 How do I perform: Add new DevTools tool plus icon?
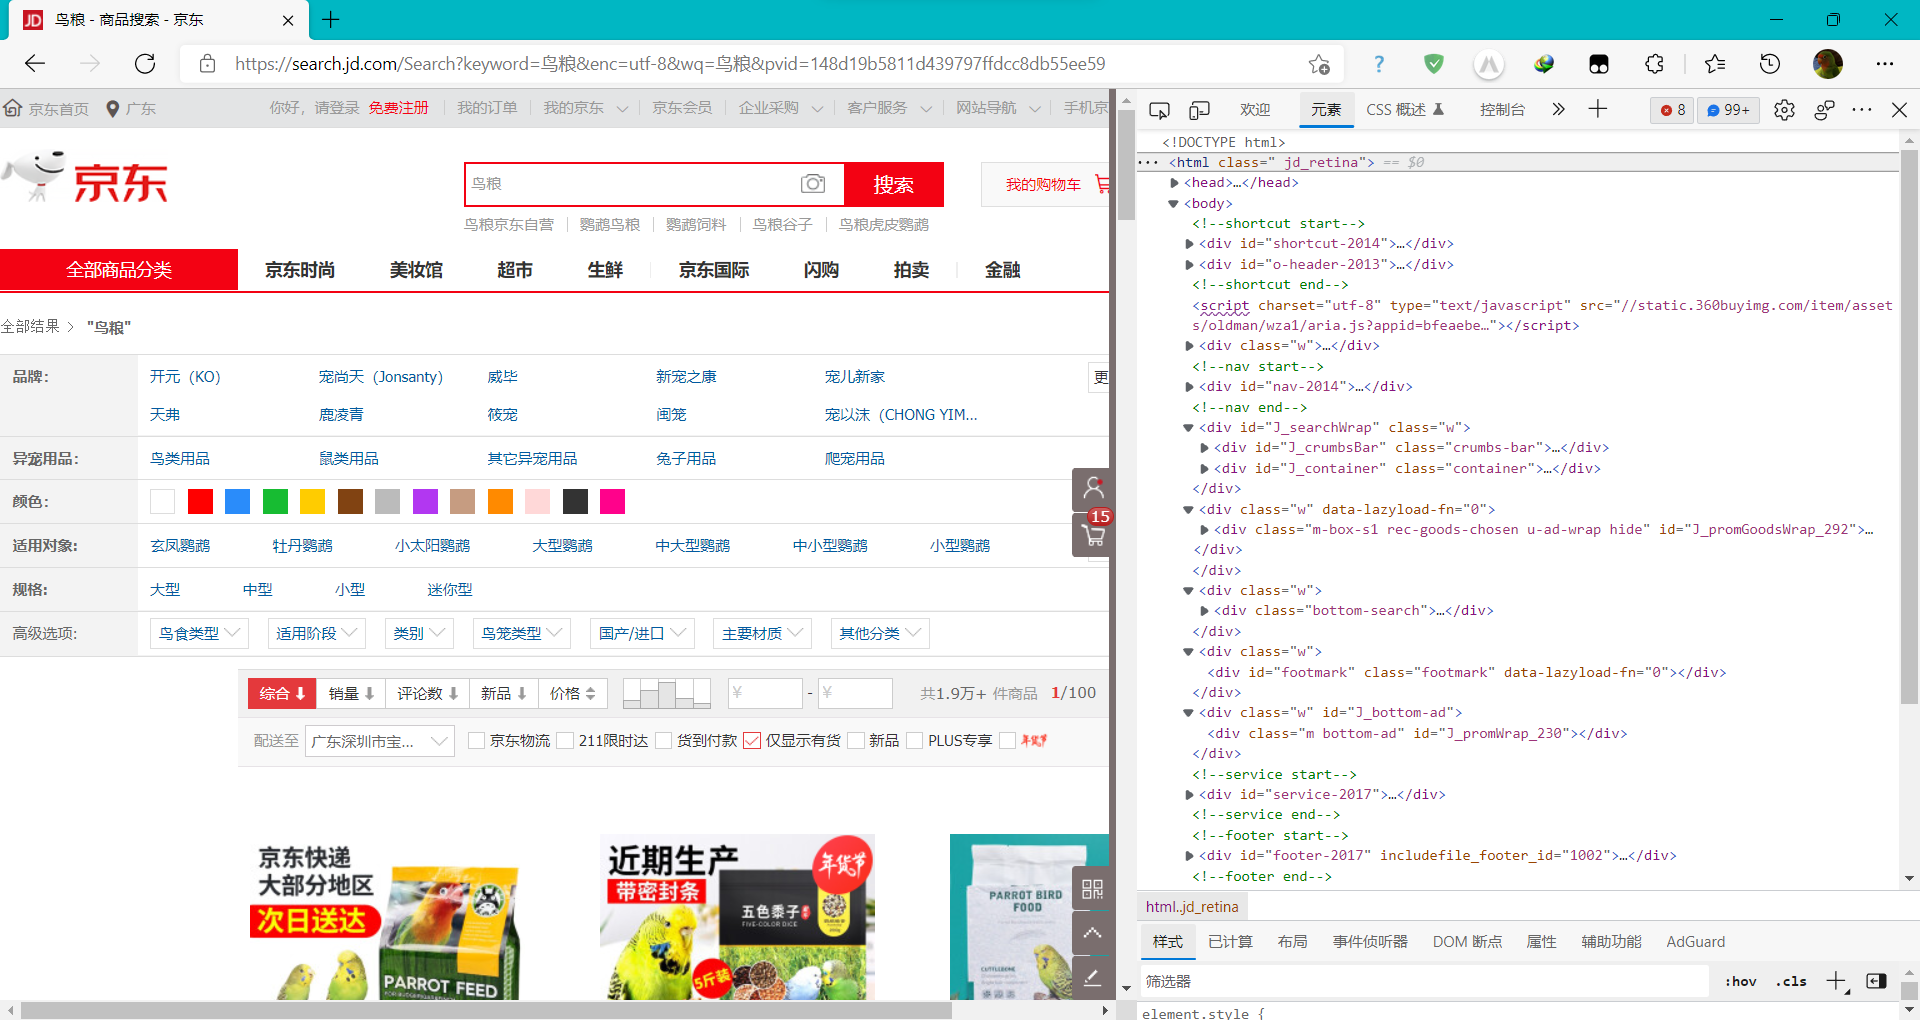(1598, 109)
